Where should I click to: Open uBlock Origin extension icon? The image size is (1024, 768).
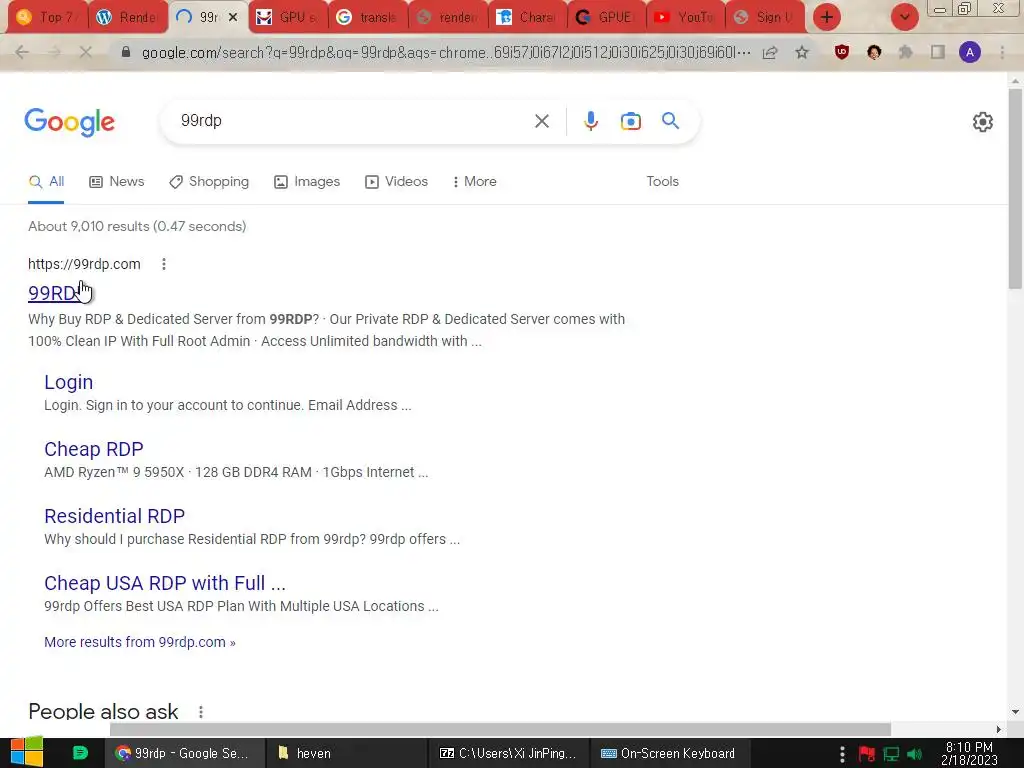842,52
